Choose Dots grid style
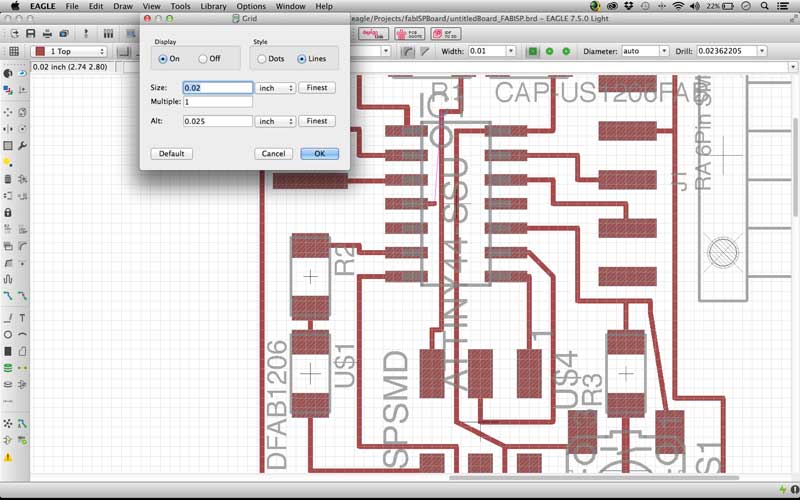The height and width of the screenshot is (500, 800). click(262, 59)
